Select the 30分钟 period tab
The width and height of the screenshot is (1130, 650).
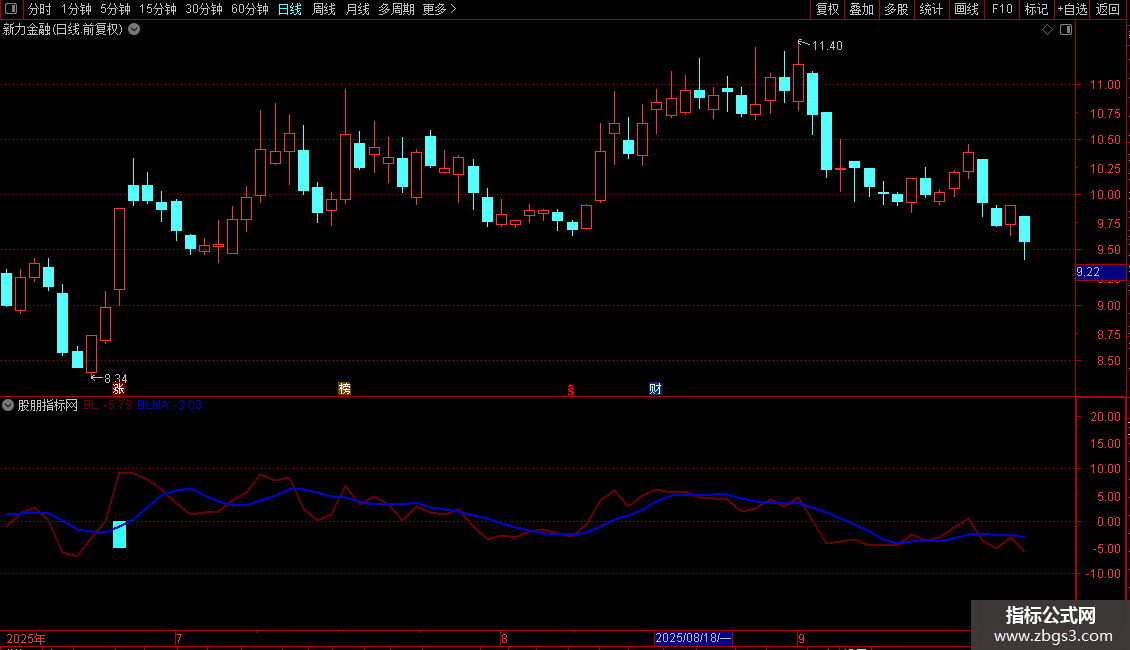[204, 9]
